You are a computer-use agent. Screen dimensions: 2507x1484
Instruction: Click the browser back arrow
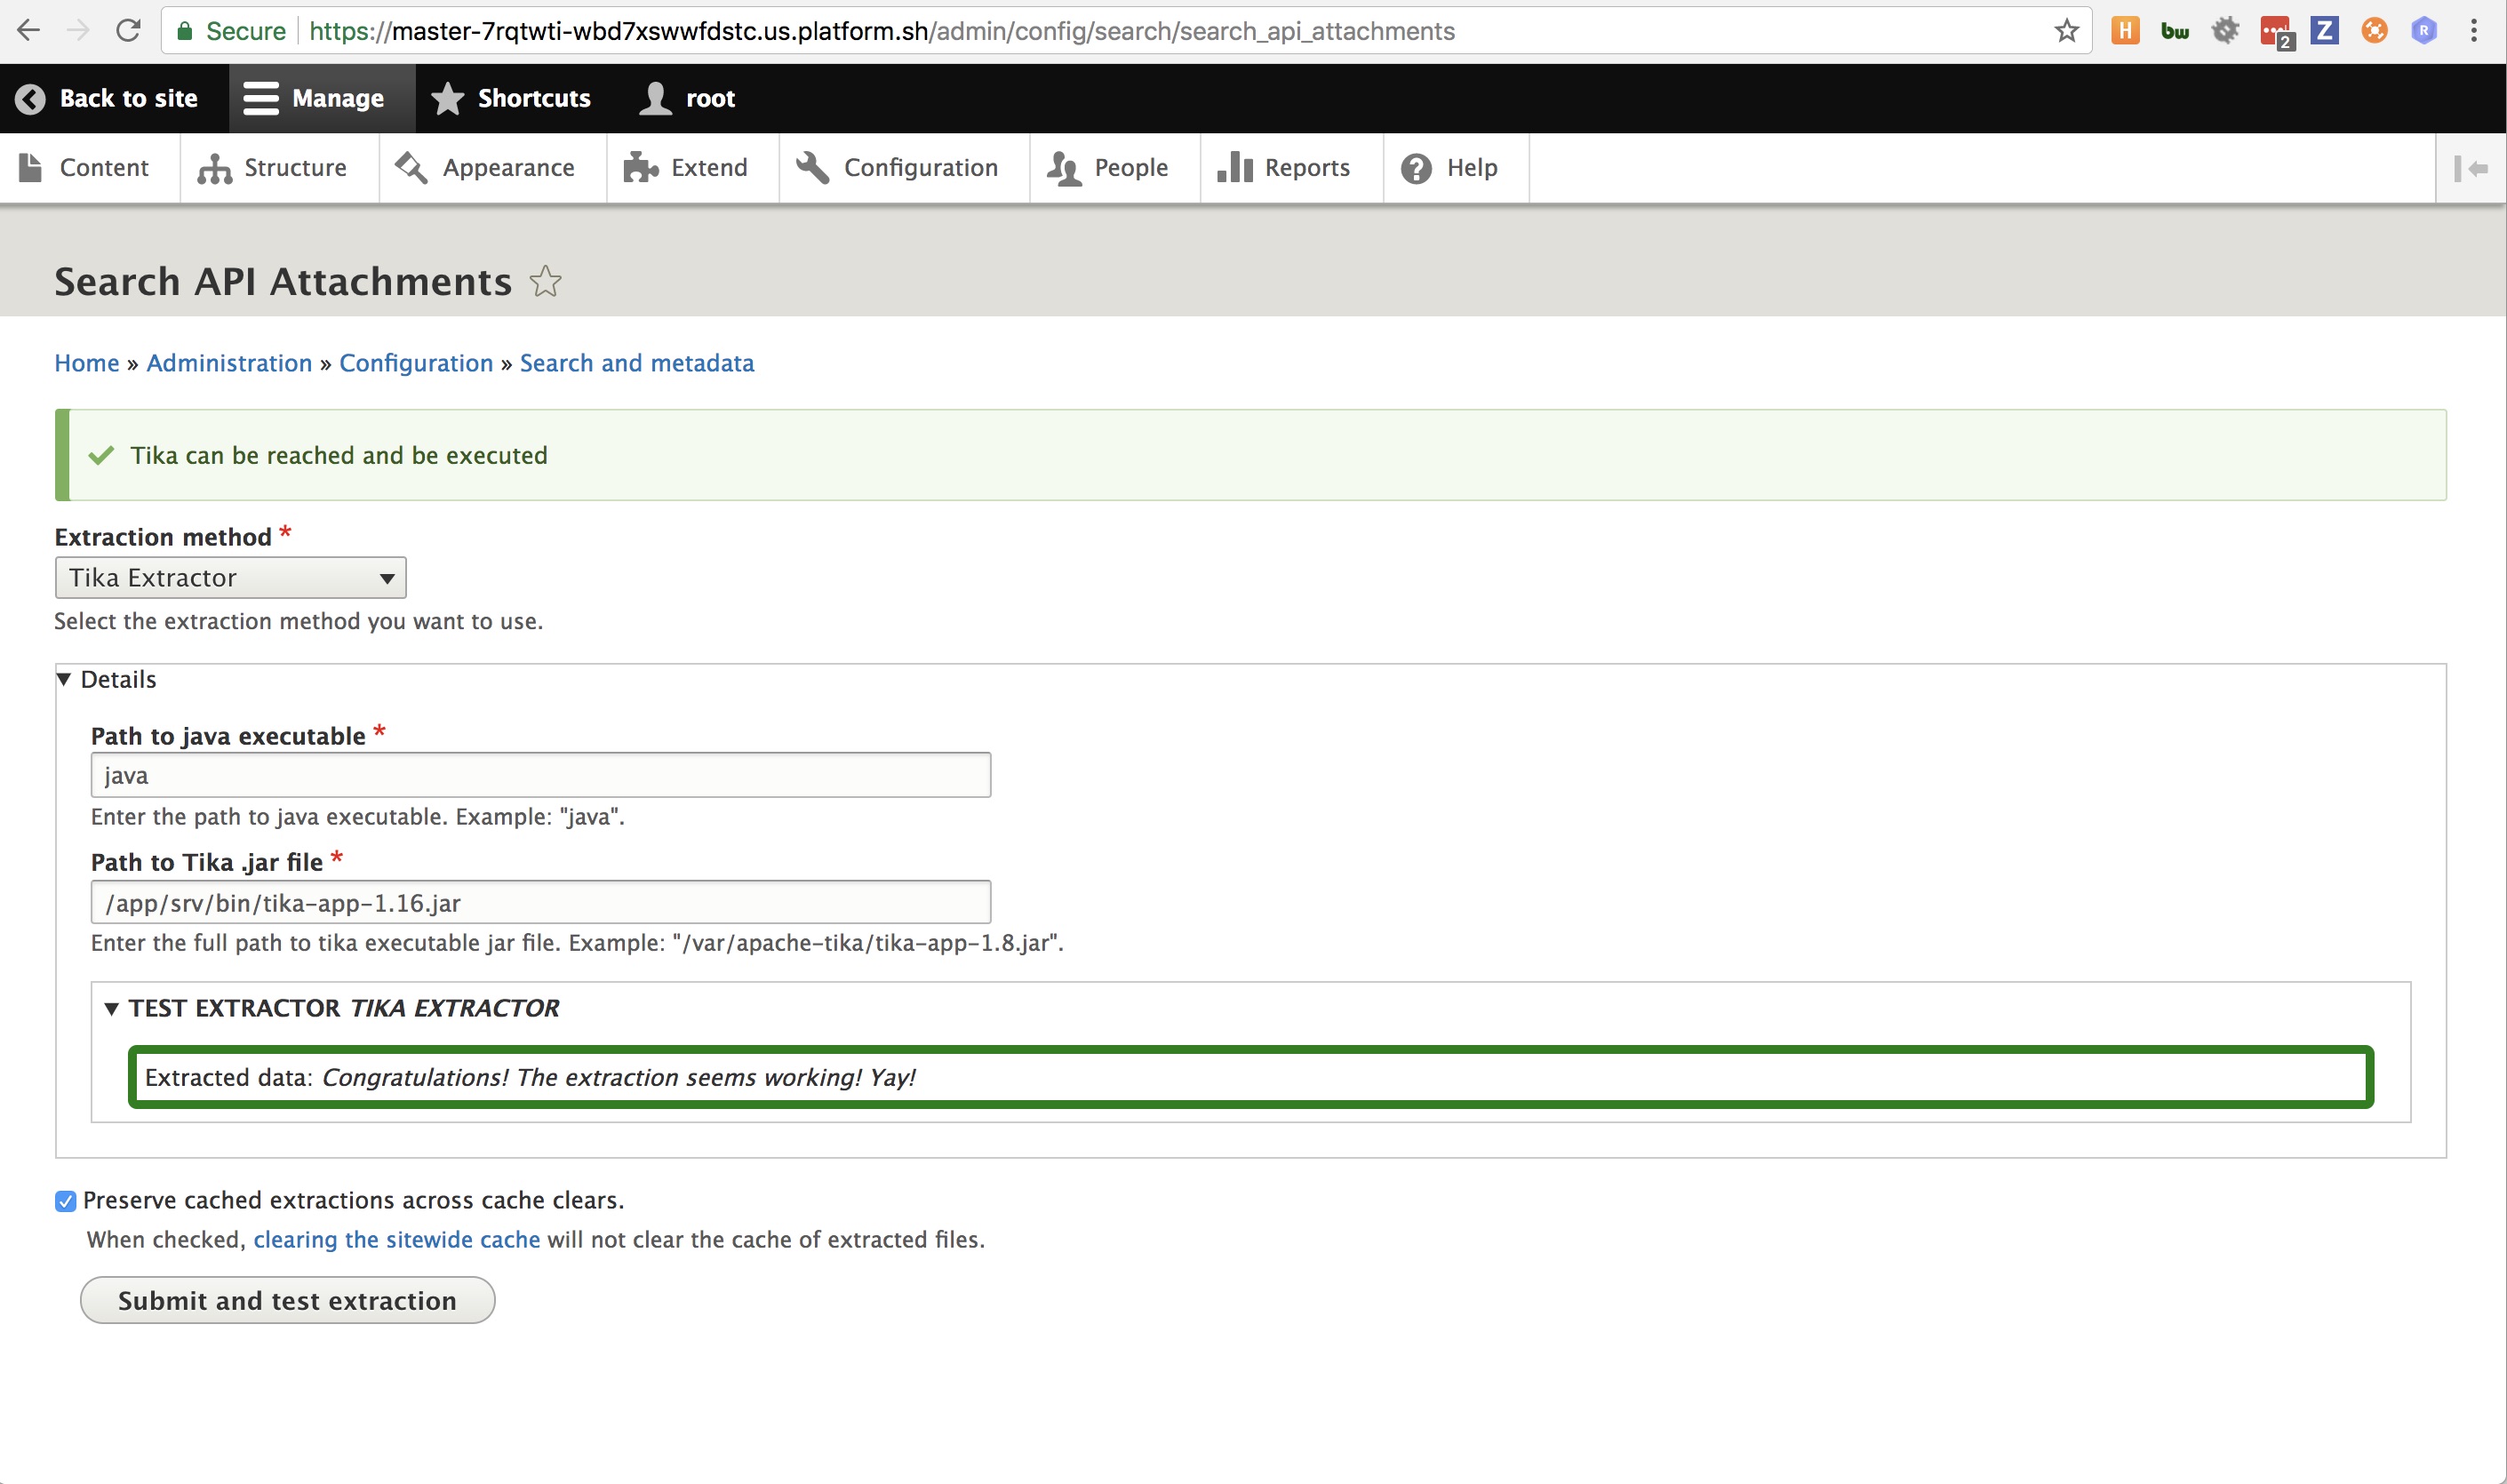pyautogui.click(x=29, y=31)
